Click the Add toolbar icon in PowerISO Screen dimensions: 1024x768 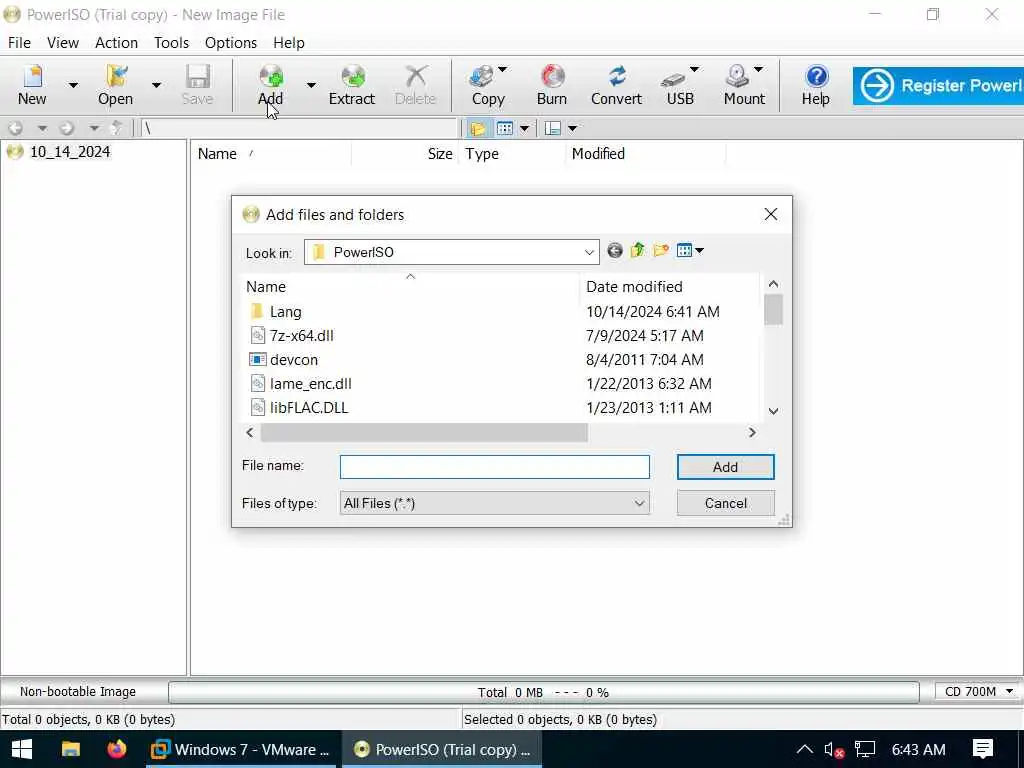coord(270,85)
